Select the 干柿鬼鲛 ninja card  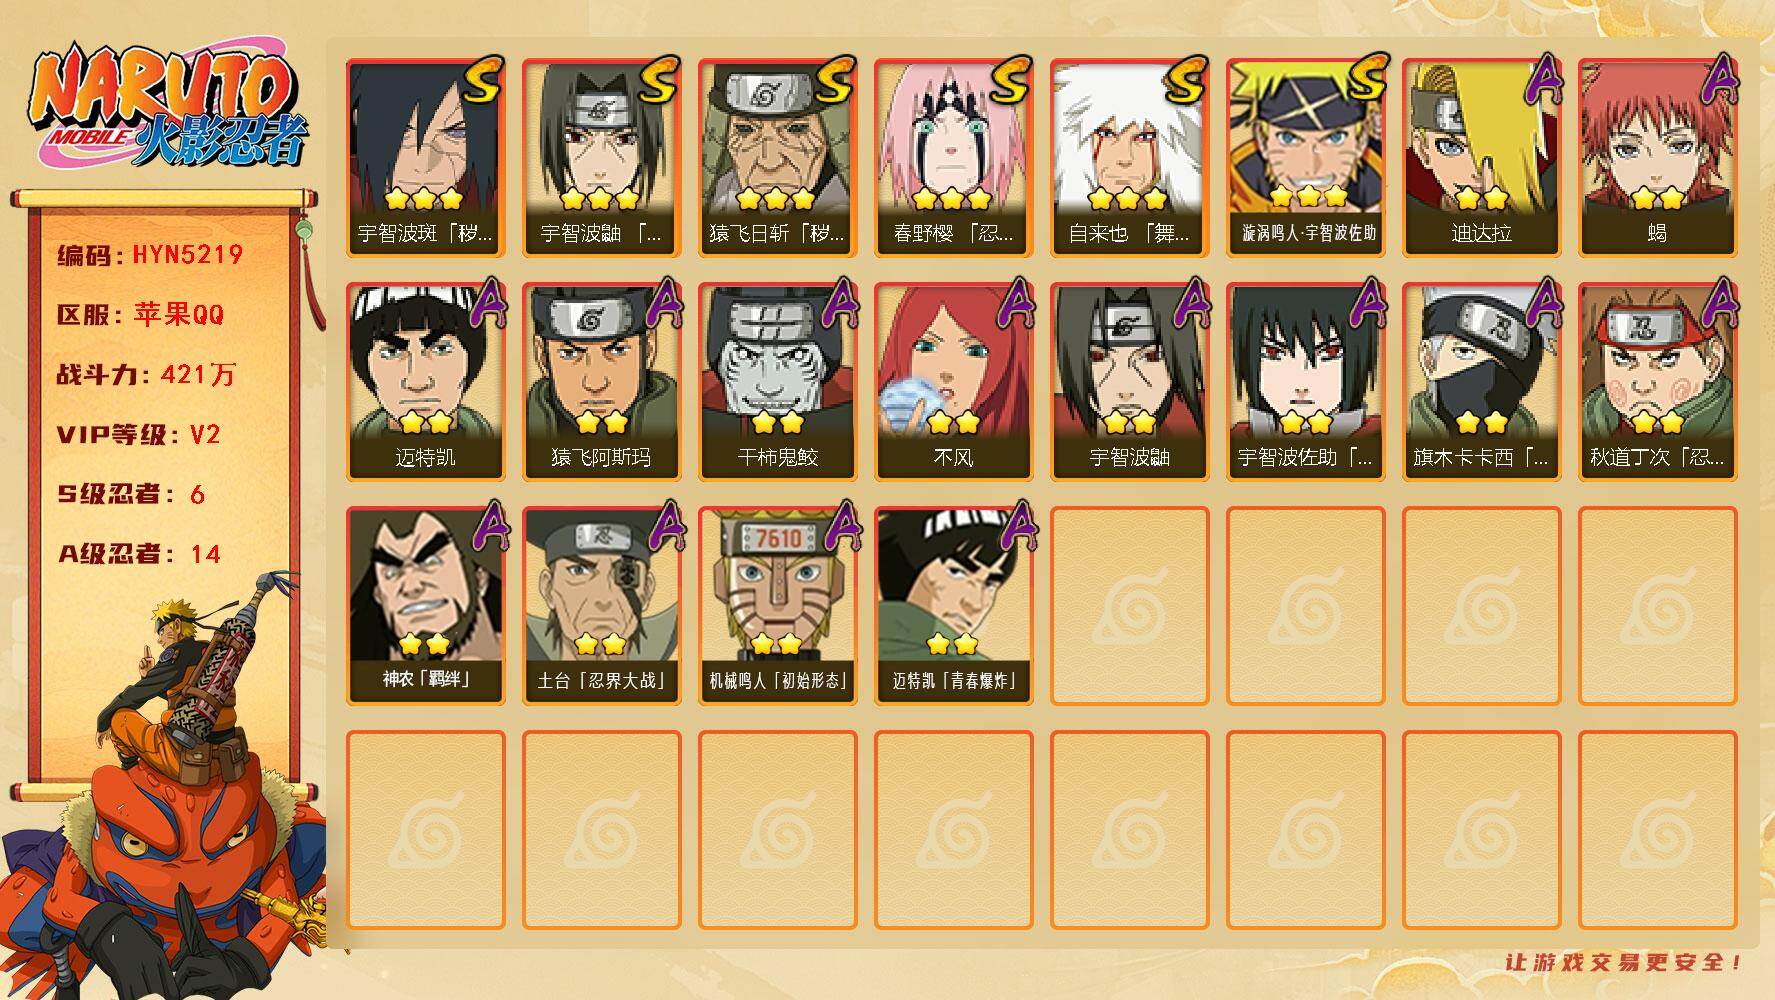[x=778, y=382]
